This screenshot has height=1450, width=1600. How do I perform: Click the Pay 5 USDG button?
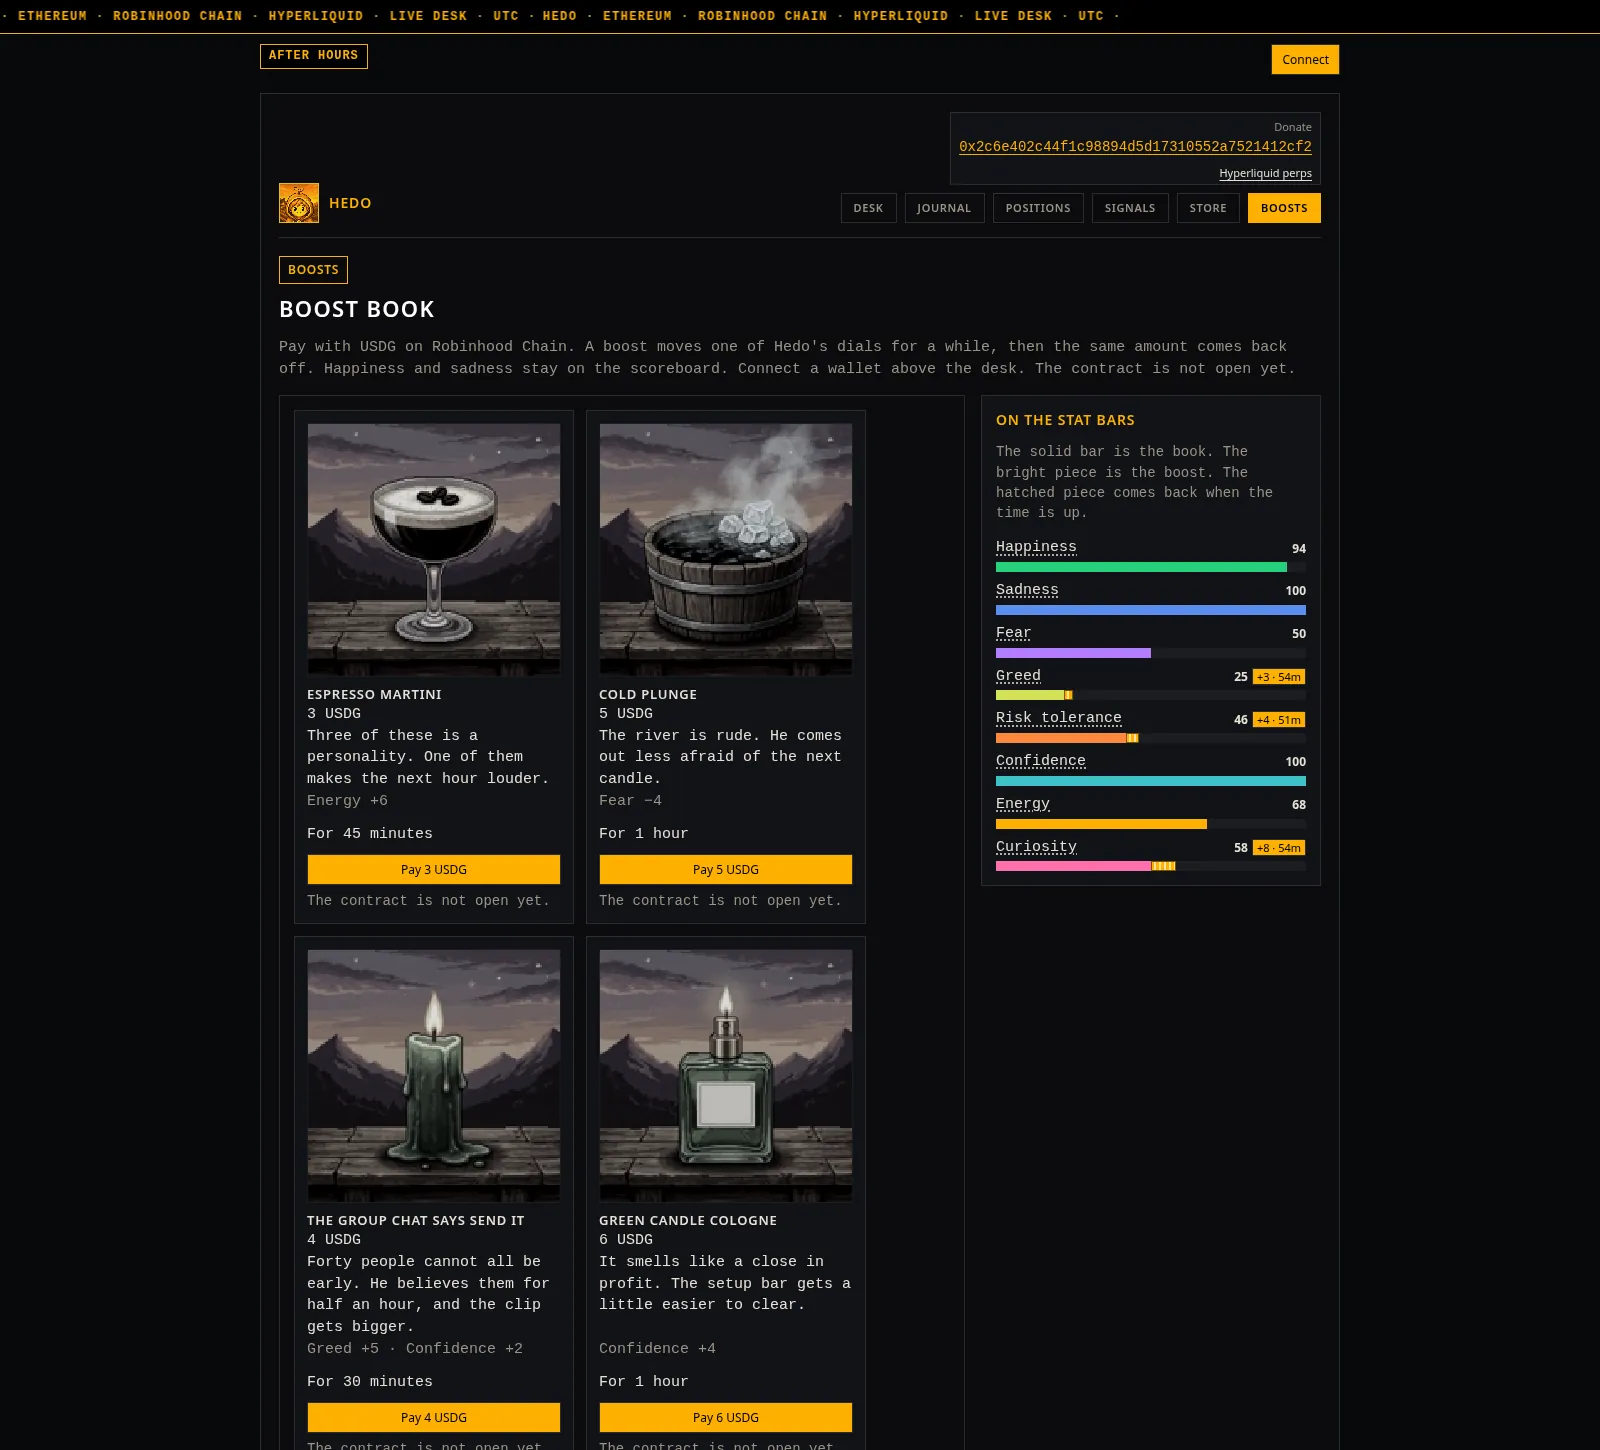click(x=726, y=869)
